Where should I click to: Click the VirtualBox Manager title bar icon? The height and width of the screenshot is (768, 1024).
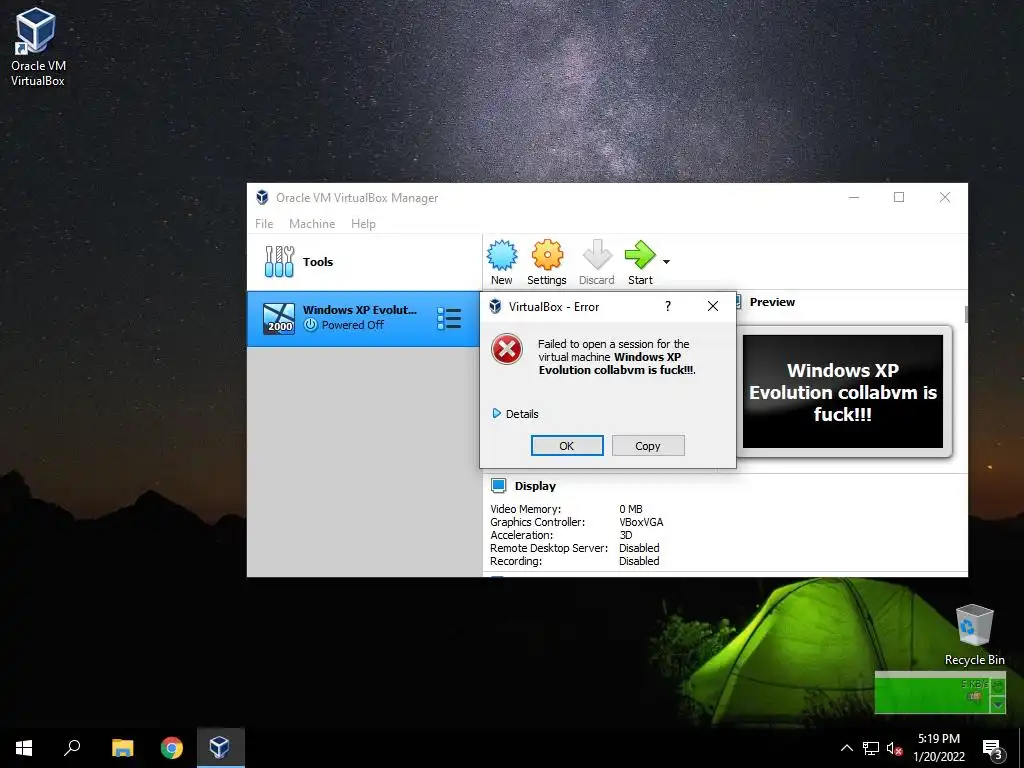tap(262, 197)
